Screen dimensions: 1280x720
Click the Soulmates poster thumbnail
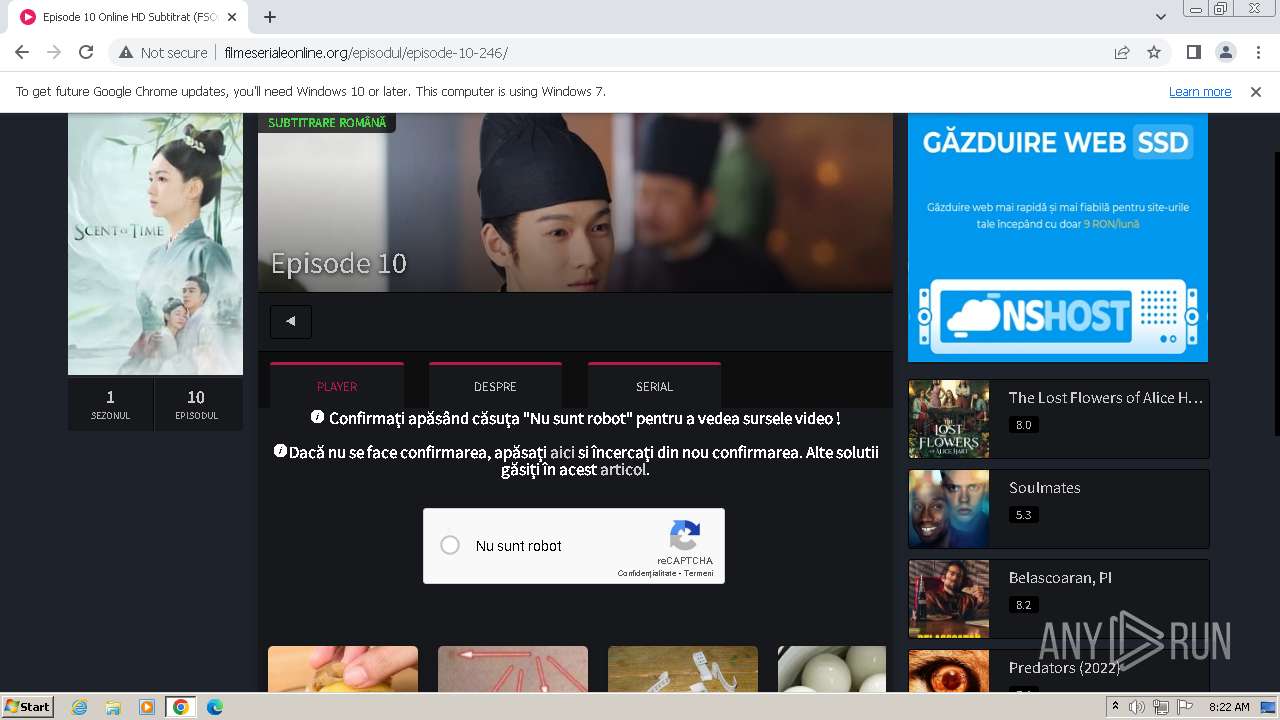pyautogui.click(x=949, y=509)
